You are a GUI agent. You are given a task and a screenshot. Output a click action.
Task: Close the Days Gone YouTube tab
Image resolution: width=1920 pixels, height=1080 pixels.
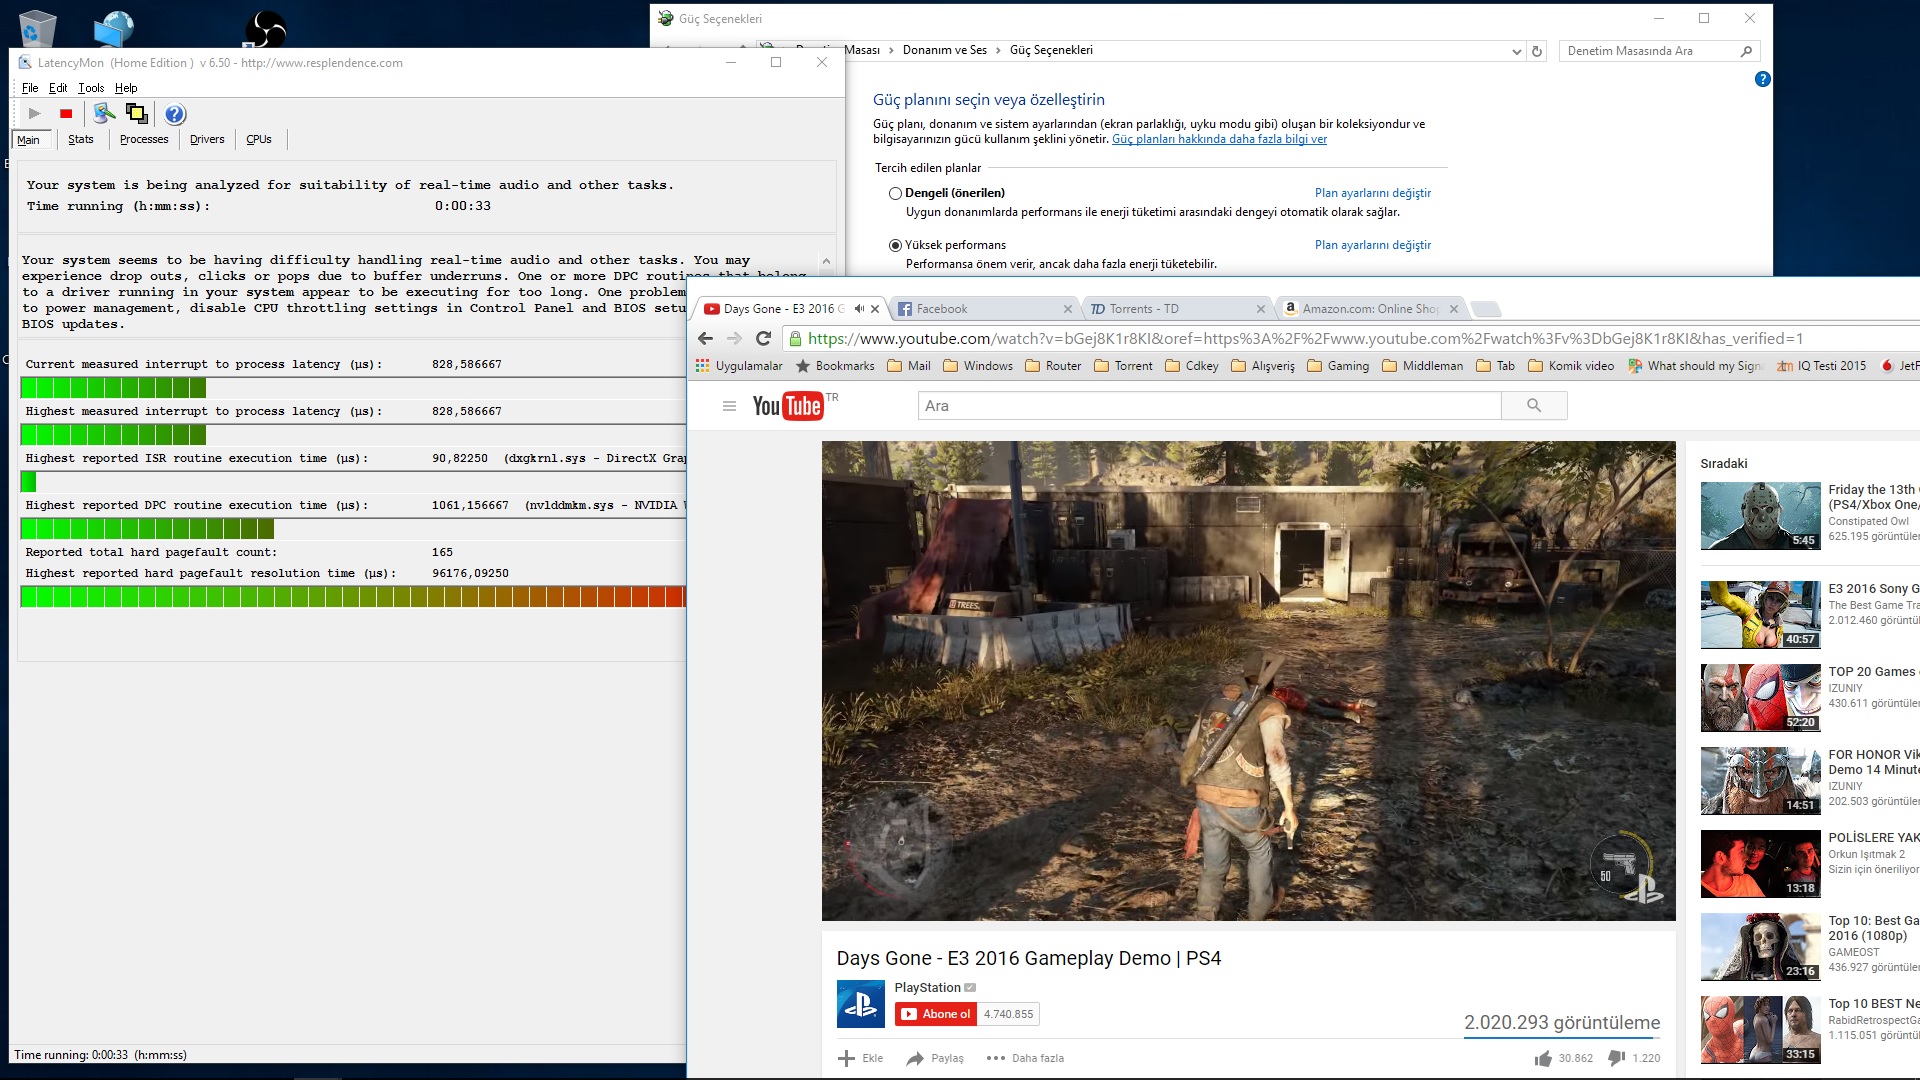(x=875, y=309)
